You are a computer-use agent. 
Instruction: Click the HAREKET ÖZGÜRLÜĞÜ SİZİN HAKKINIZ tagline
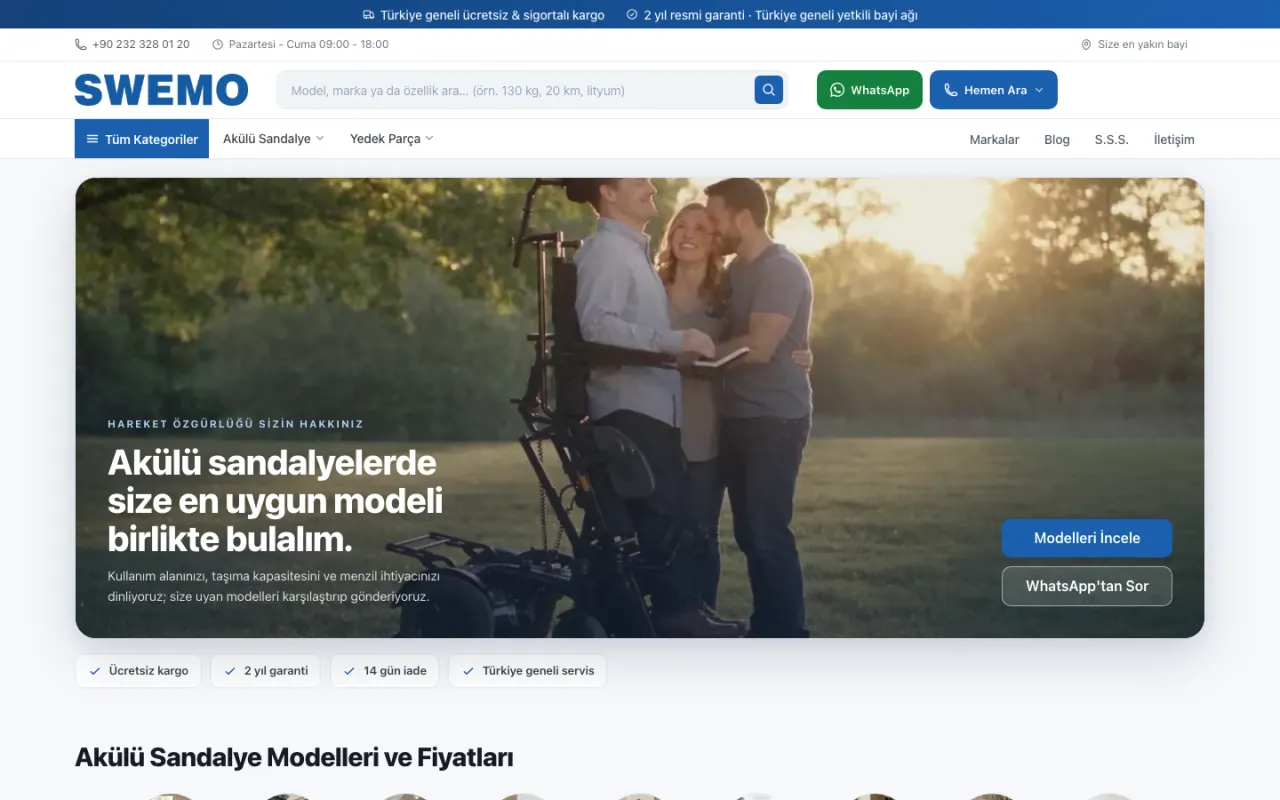click(x=236, y=424)
